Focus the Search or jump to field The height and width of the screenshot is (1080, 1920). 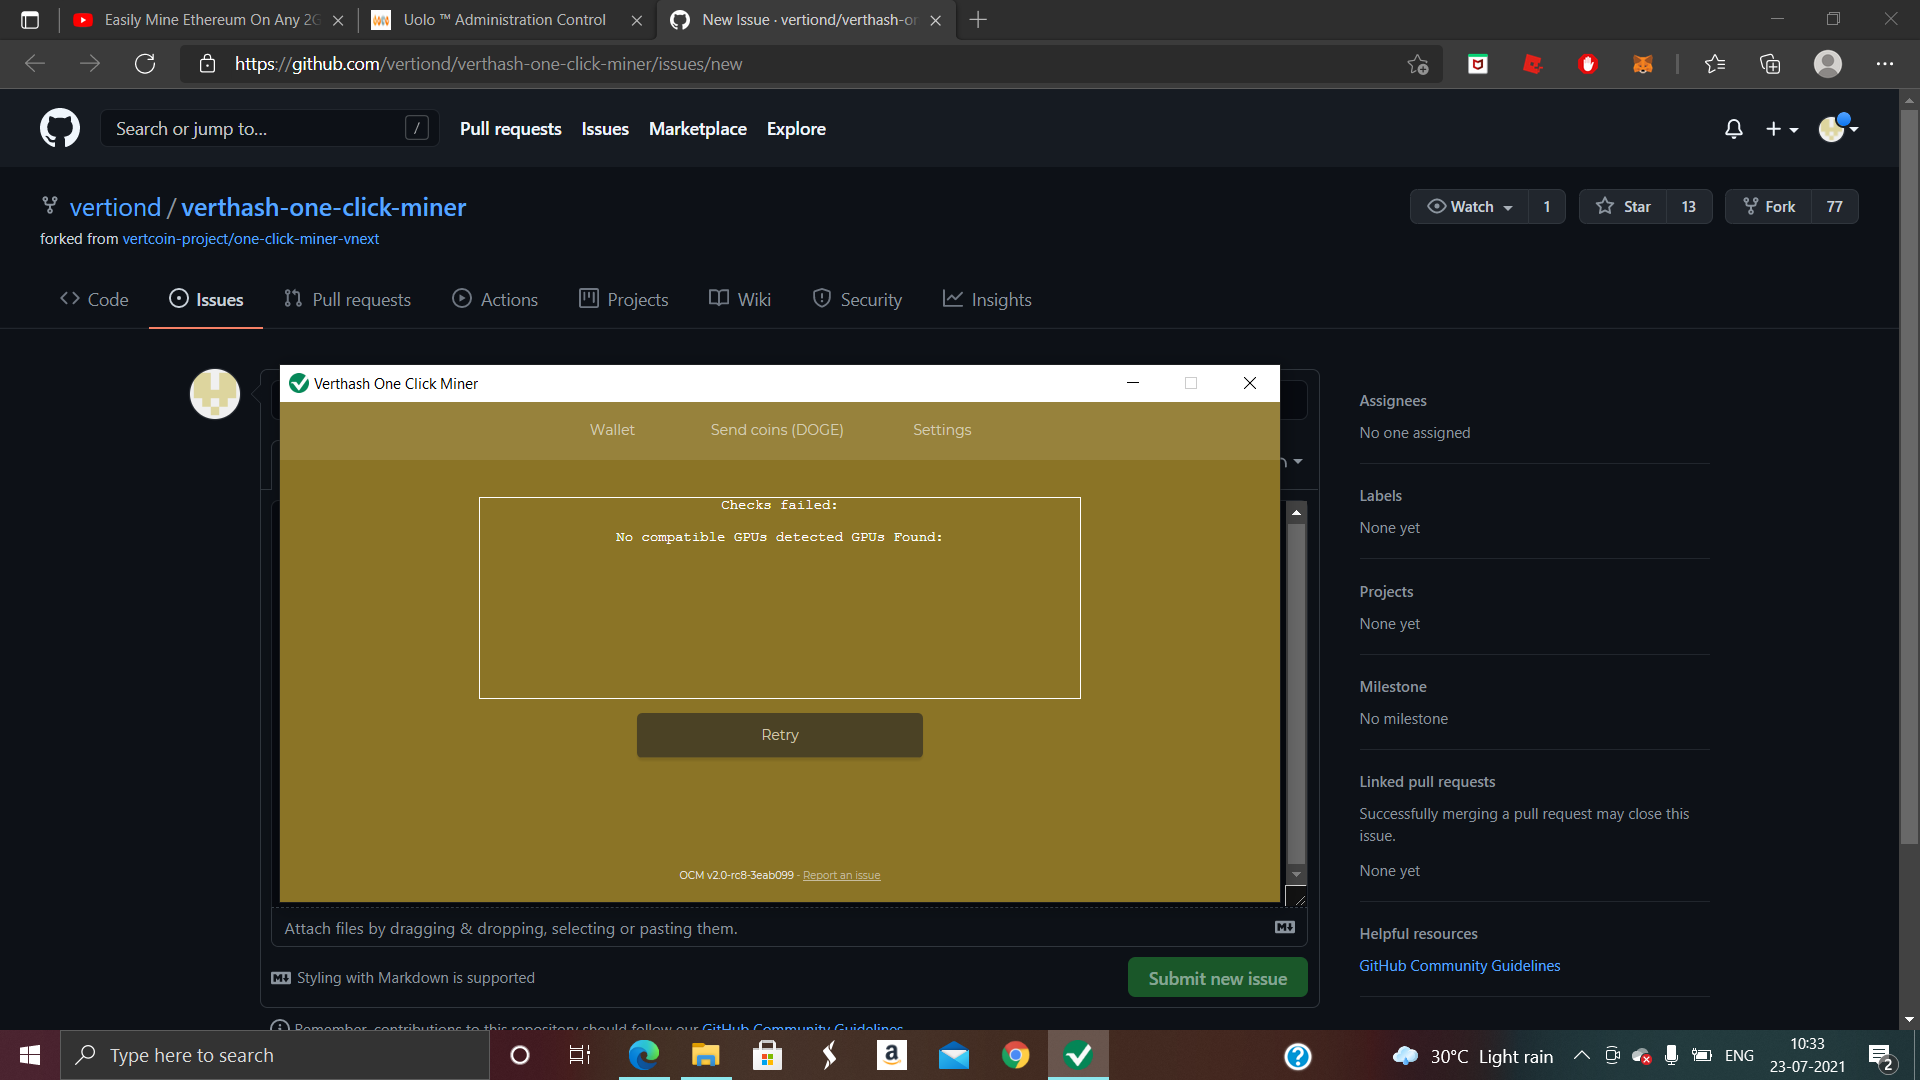pyautogui.click(x=269, y=128)
